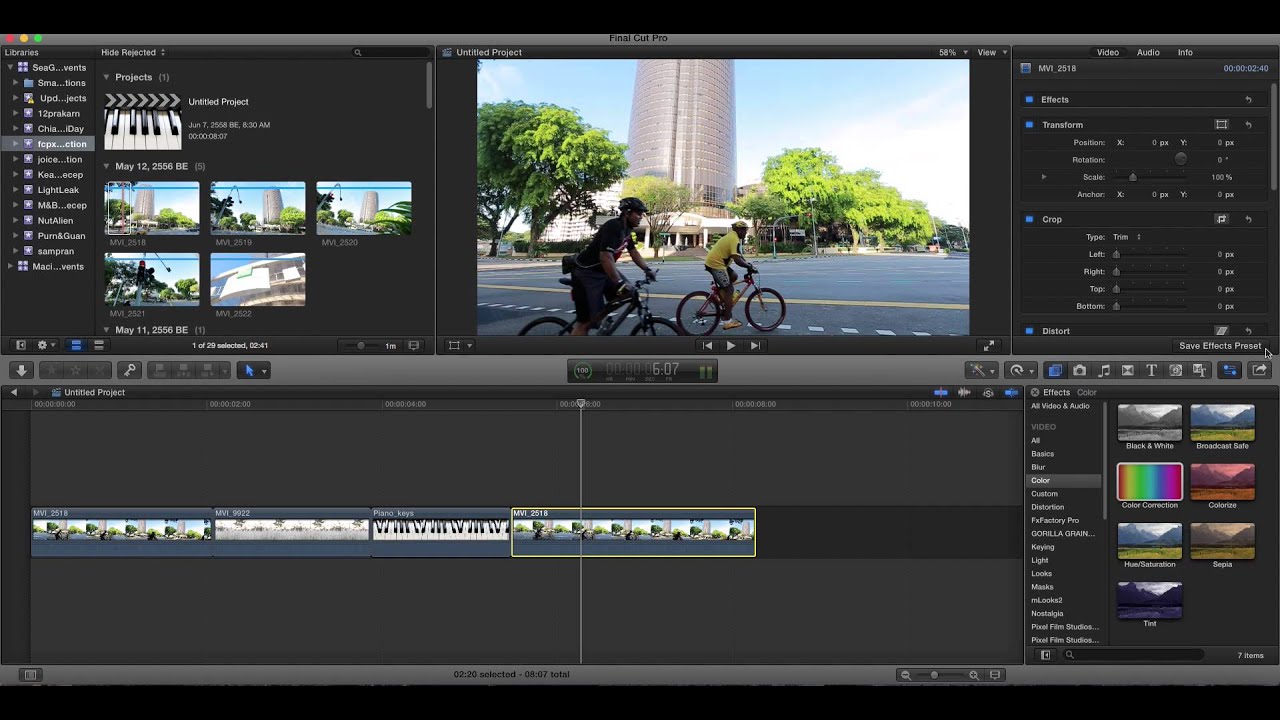Image resolution: width=1280 pixels, height=720 pixels.
Task: Open the Themes Browser icon
Action: pos(1200,370)
